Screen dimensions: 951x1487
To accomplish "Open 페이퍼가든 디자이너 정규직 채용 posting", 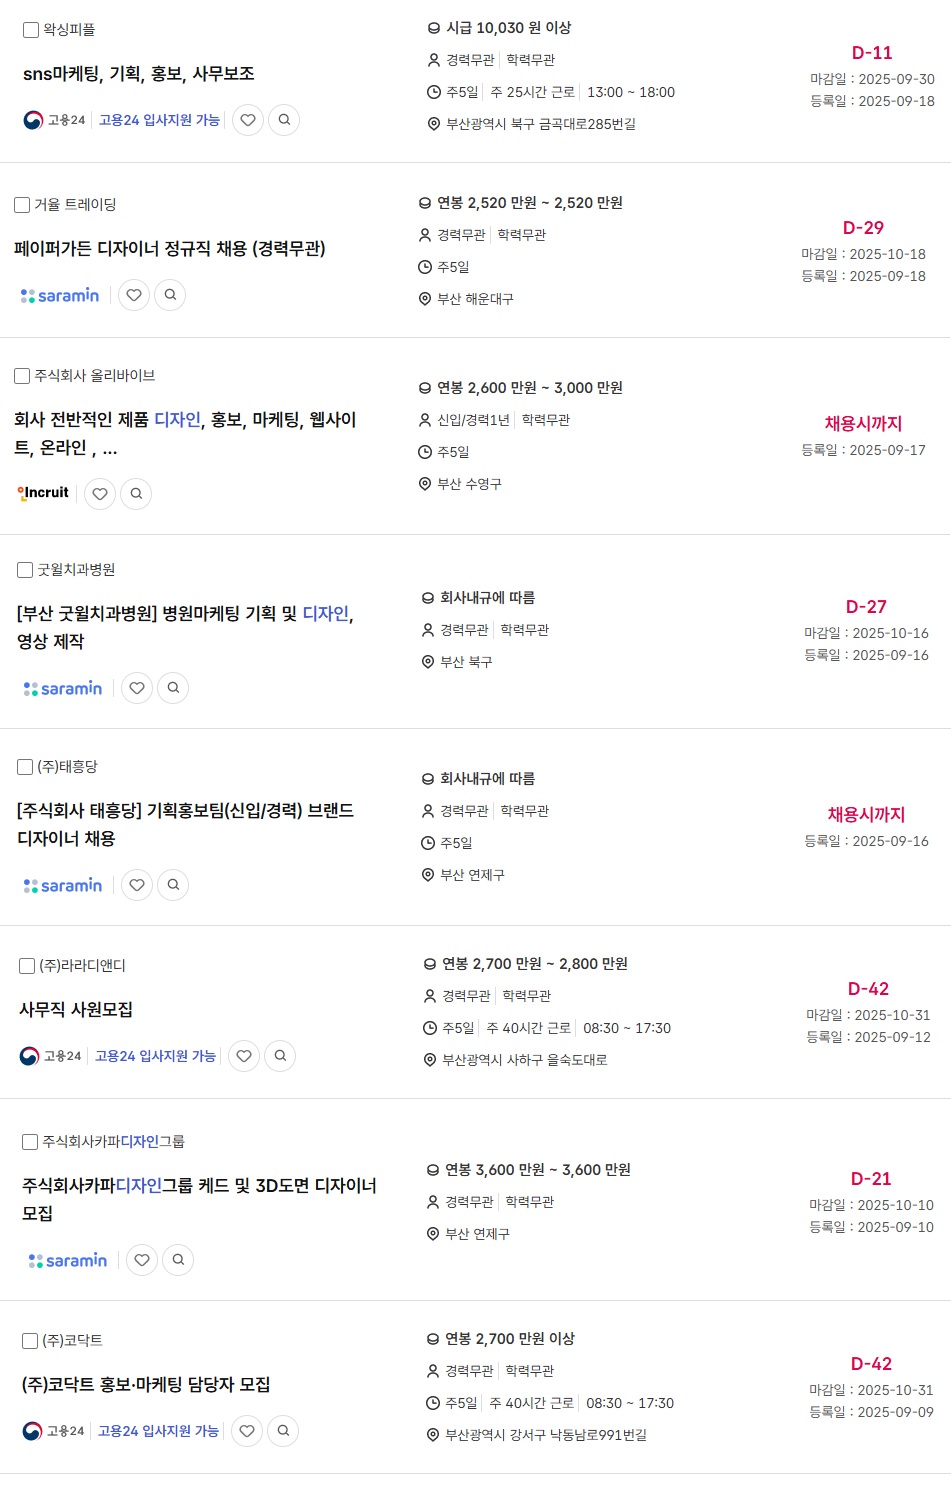I will [170, 249].
